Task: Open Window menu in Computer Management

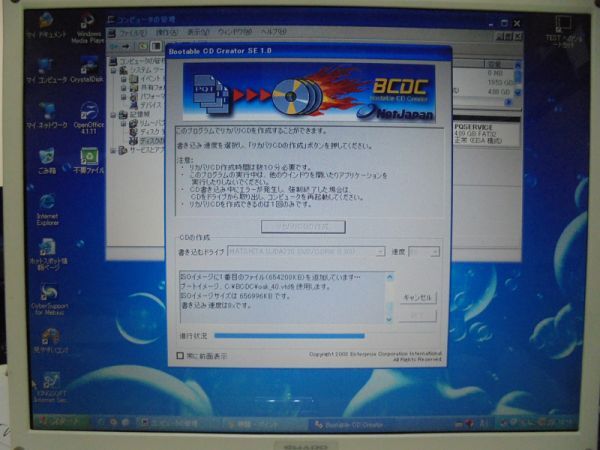Action: point(235,32)
